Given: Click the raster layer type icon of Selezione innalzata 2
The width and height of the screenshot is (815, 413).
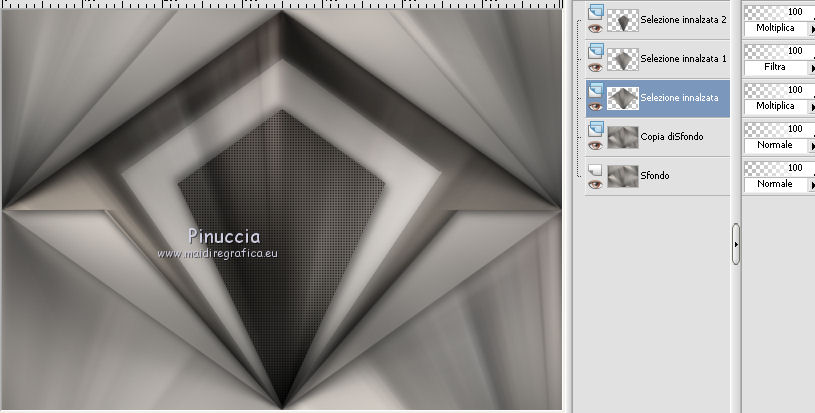Looking at the screenshot, I should point(596,12).
